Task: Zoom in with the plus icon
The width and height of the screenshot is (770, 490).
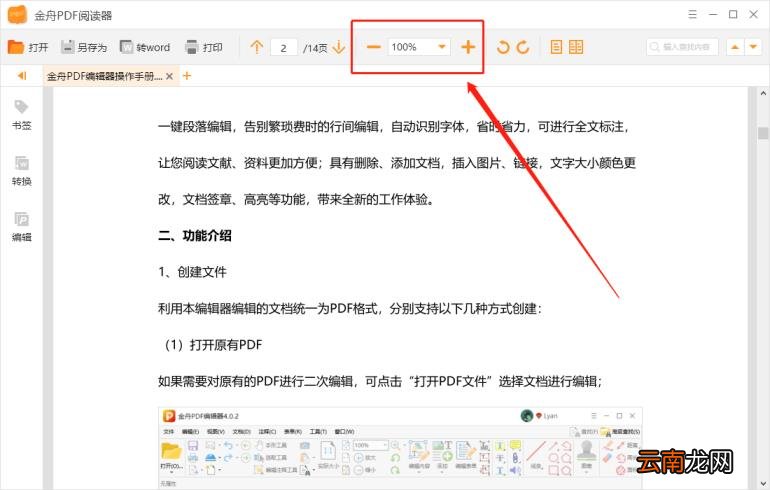Action: pos(468,47)
